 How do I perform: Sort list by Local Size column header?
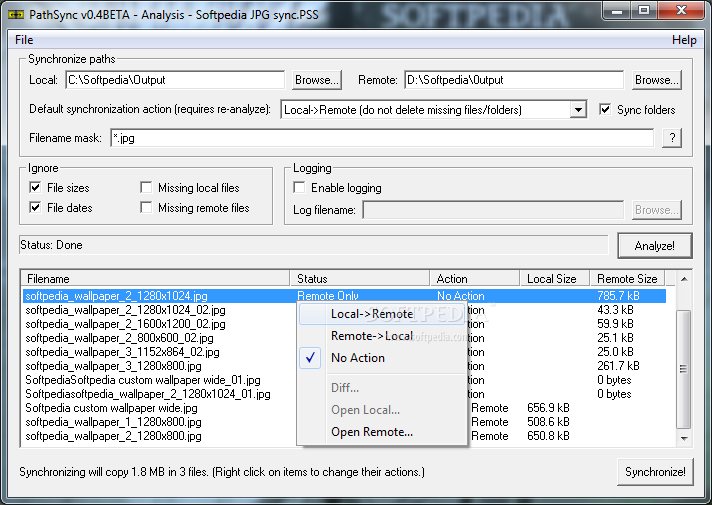pyautogui.click(x=555, y=278)
